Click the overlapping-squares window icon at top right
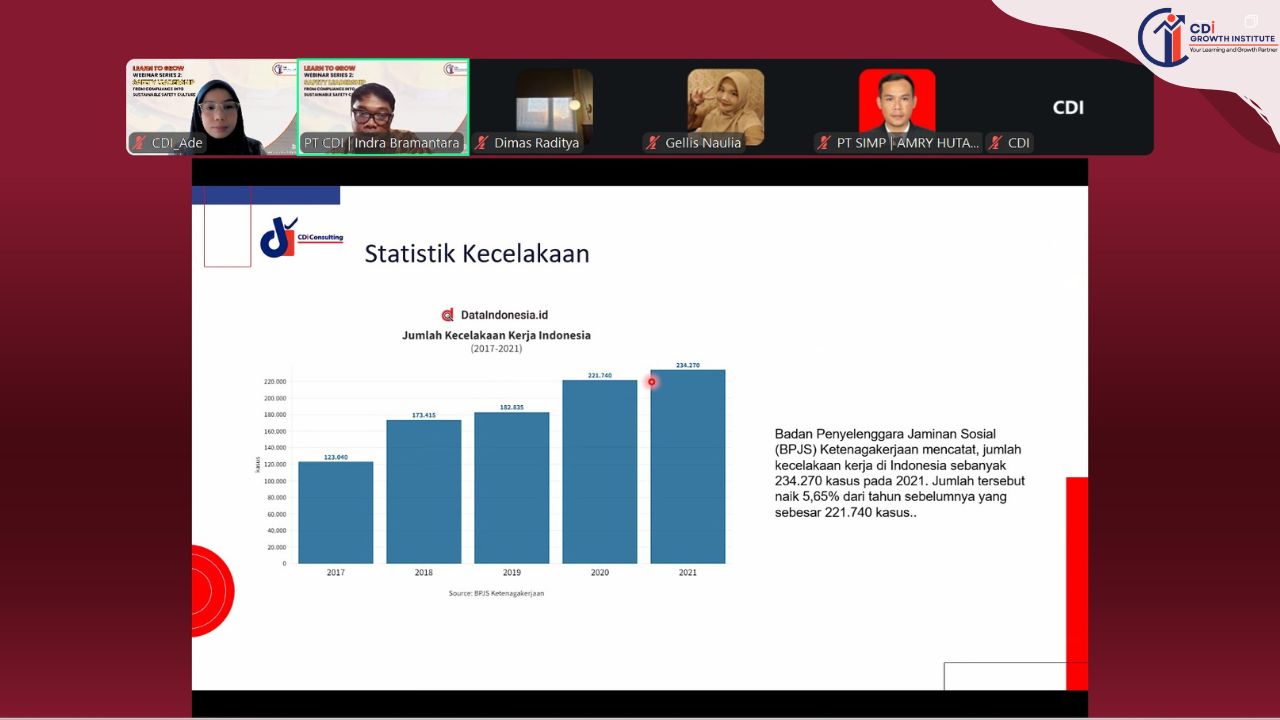The width and height of the screenshot is (1280, 720). point(1251,21)
